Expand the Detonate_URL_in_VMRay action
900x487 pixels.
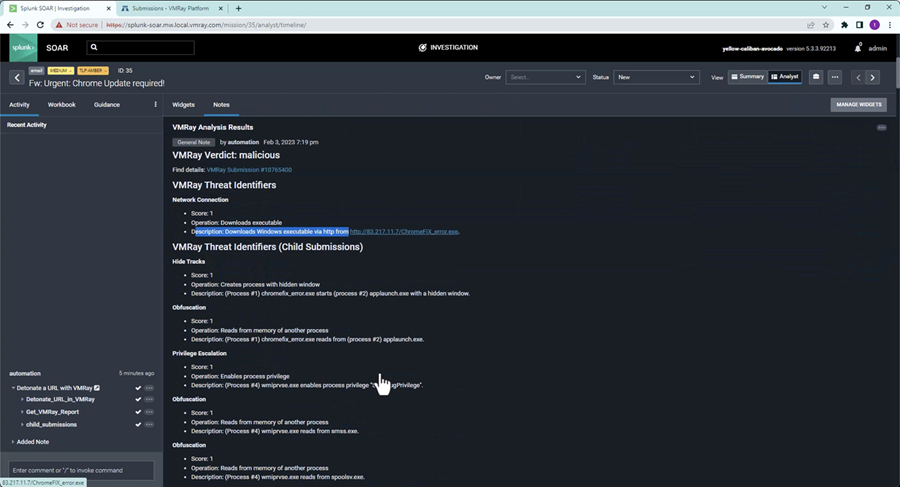click(22, 399)
